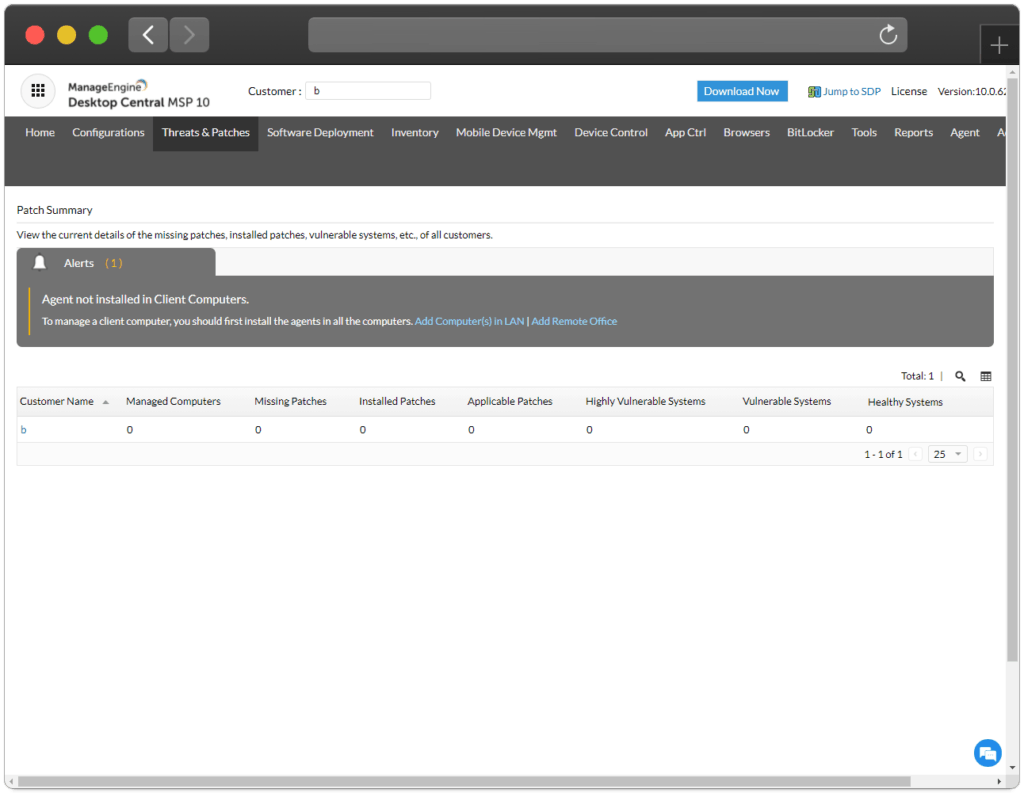1024x793 pixels.
Task: Click the Customer Name column header
Action: tap(57, 402)
